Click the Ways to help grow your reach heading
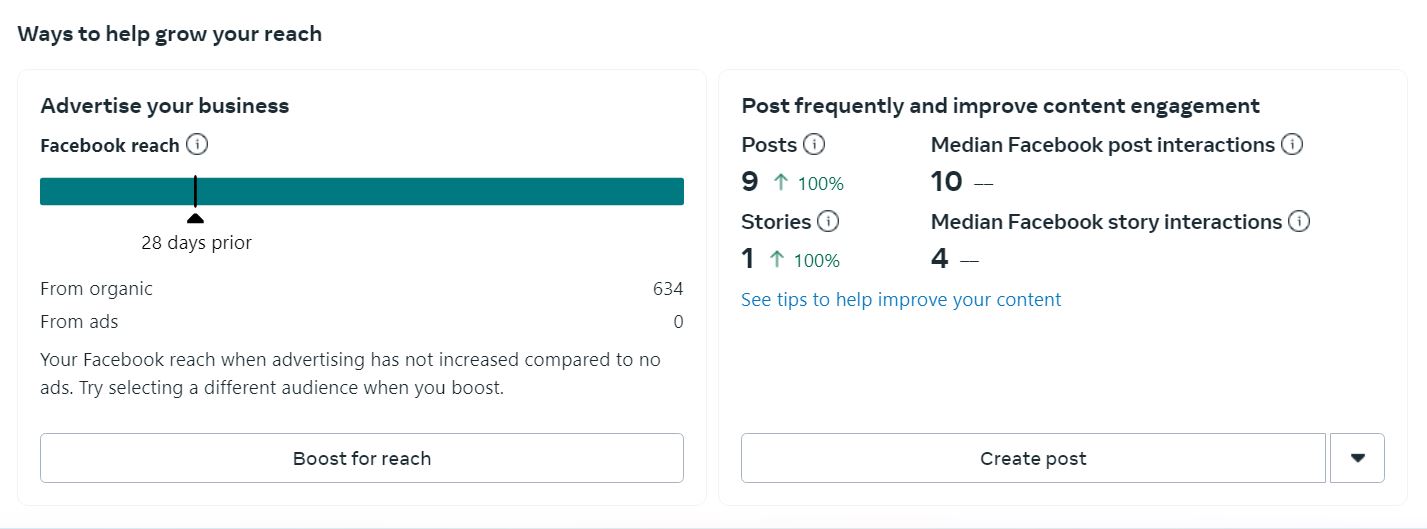1427x529 pixels. point(170,34)
